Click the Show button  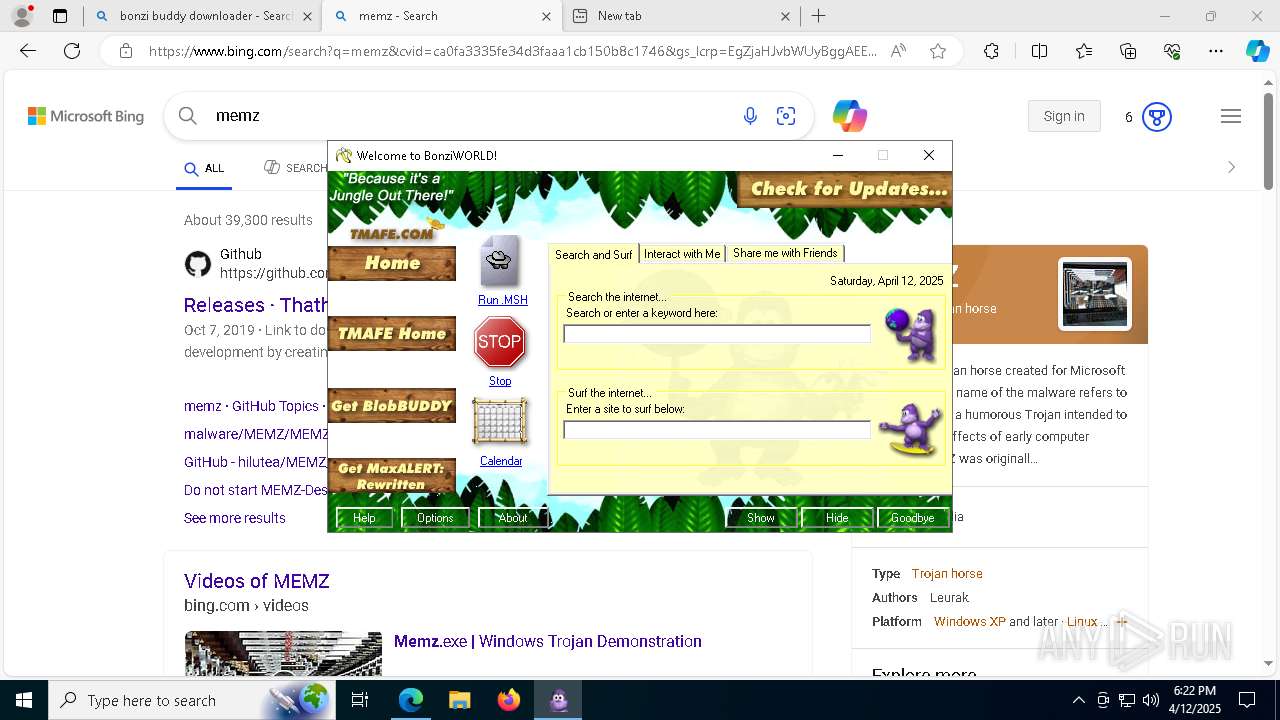[761, 517]
